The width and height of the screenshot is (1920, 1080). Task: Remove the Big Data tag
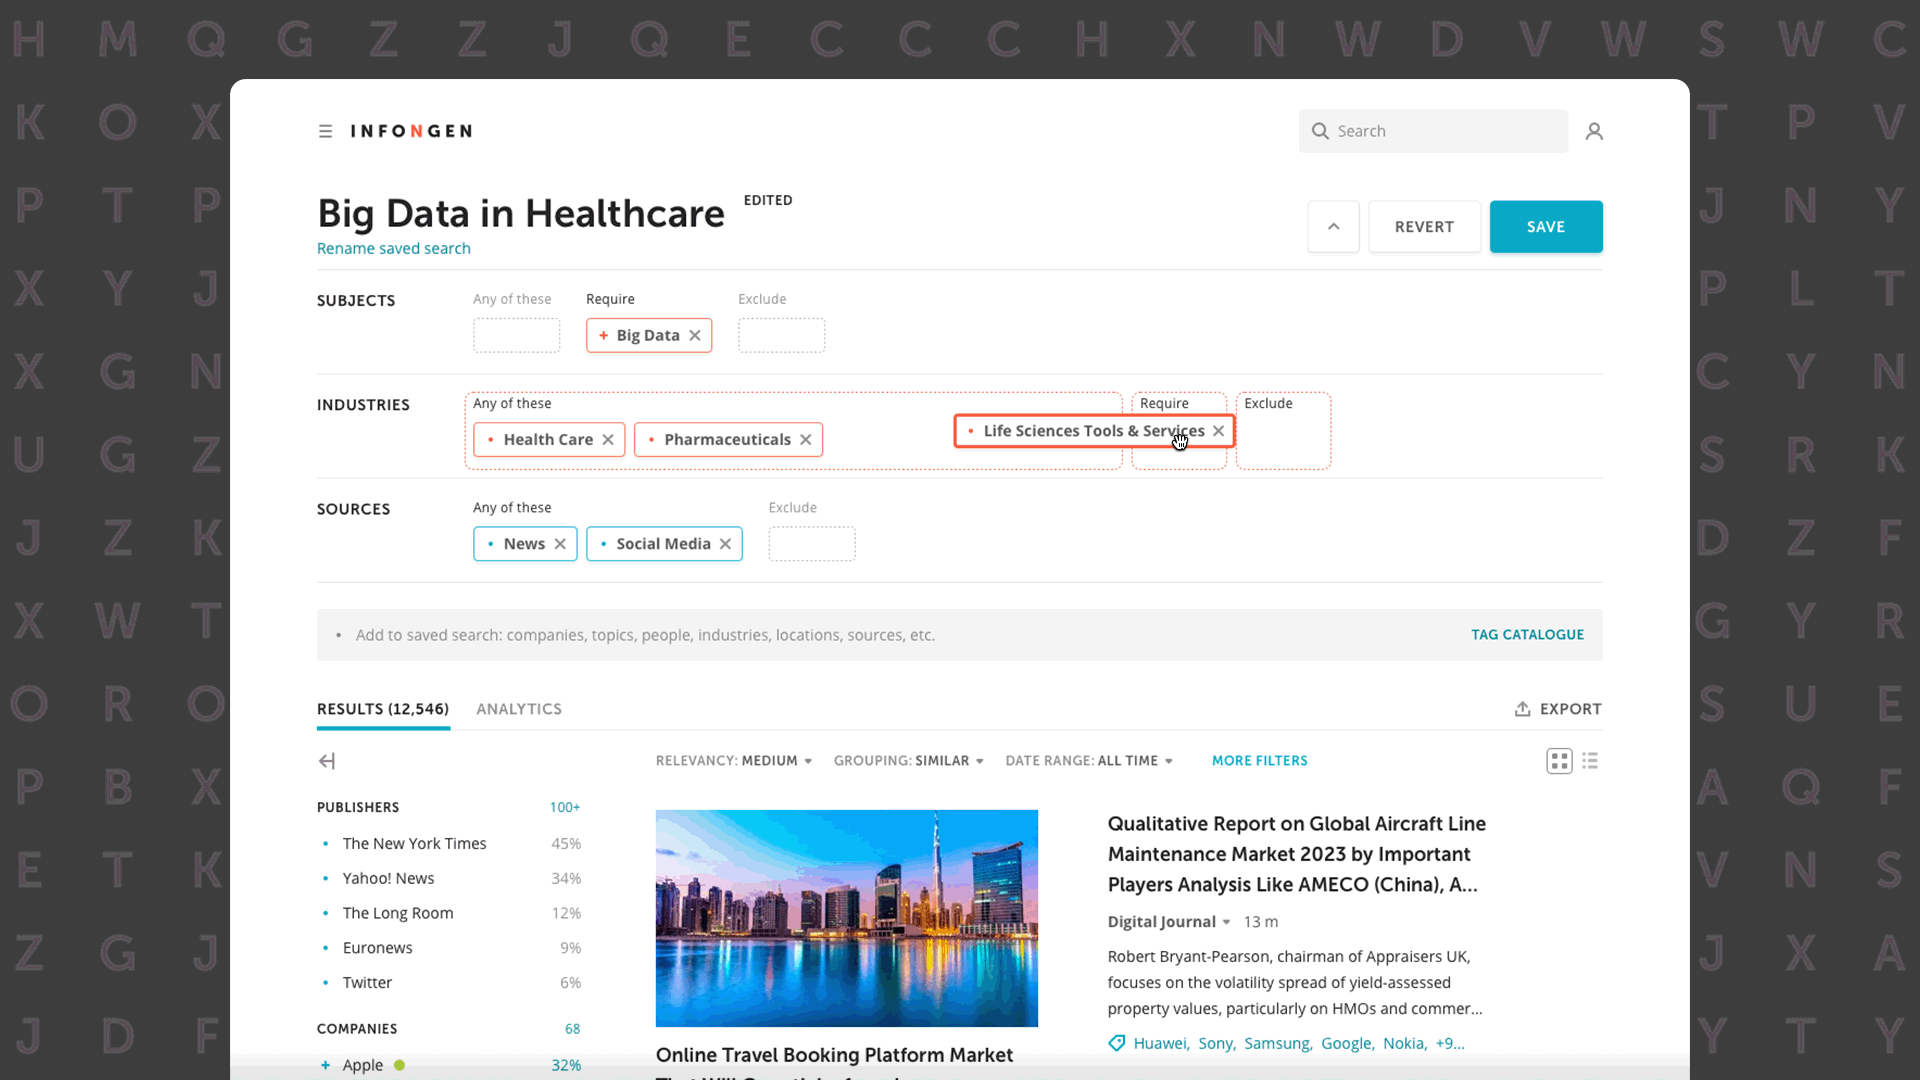coord(695,336)
